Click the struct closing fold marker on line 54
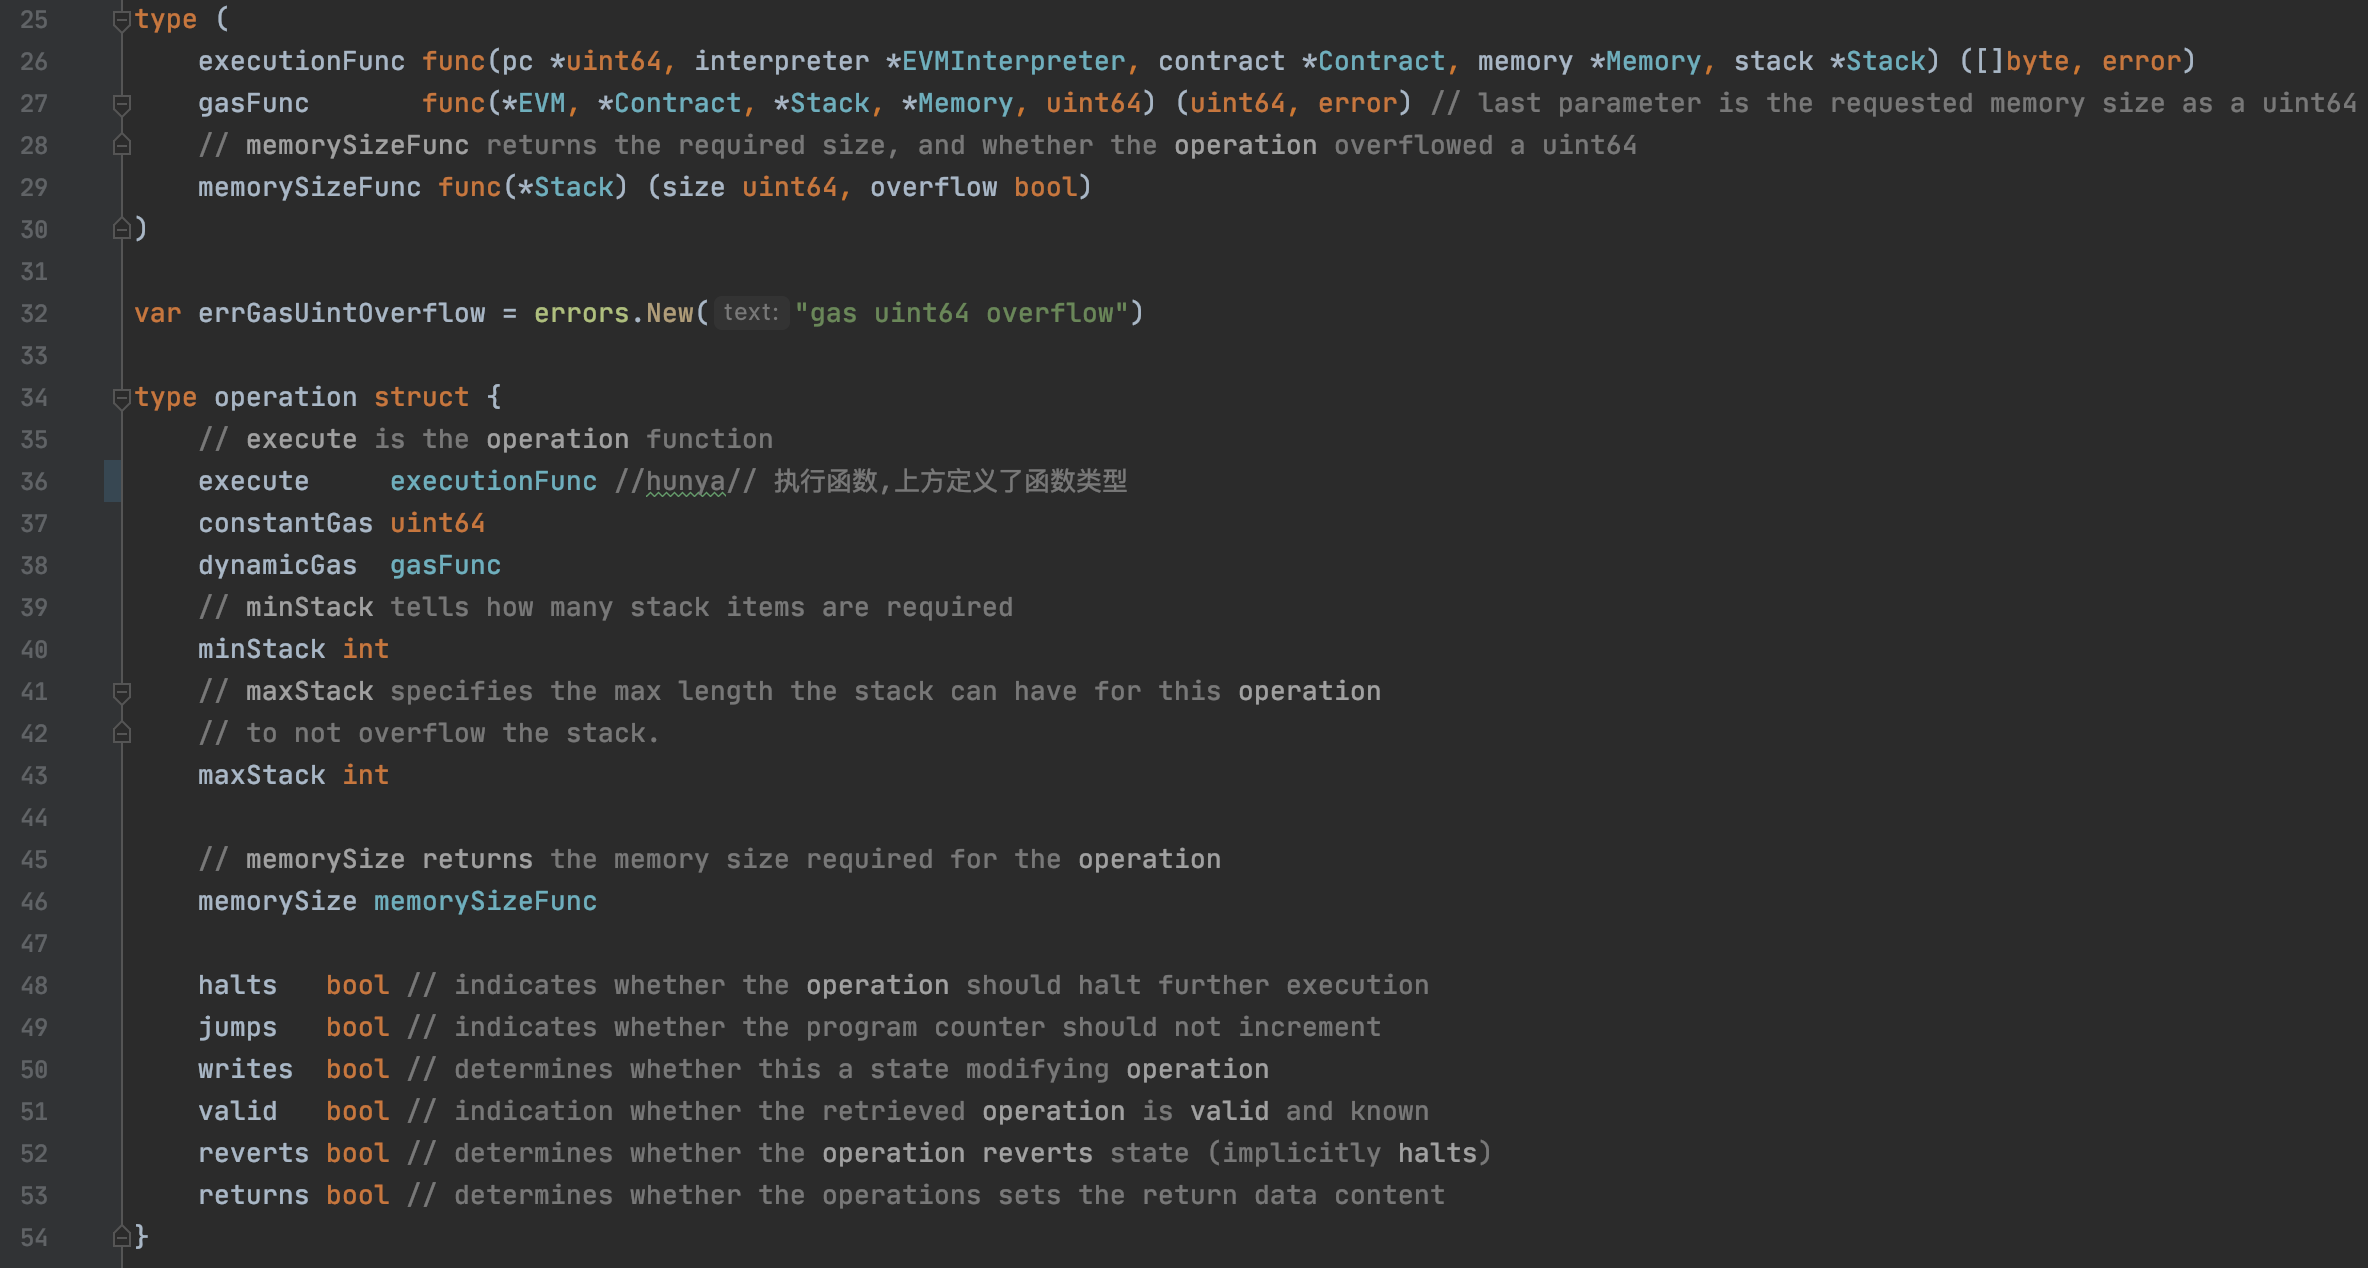This screenshot has width=2368, height=1268. pos(122,1238)
